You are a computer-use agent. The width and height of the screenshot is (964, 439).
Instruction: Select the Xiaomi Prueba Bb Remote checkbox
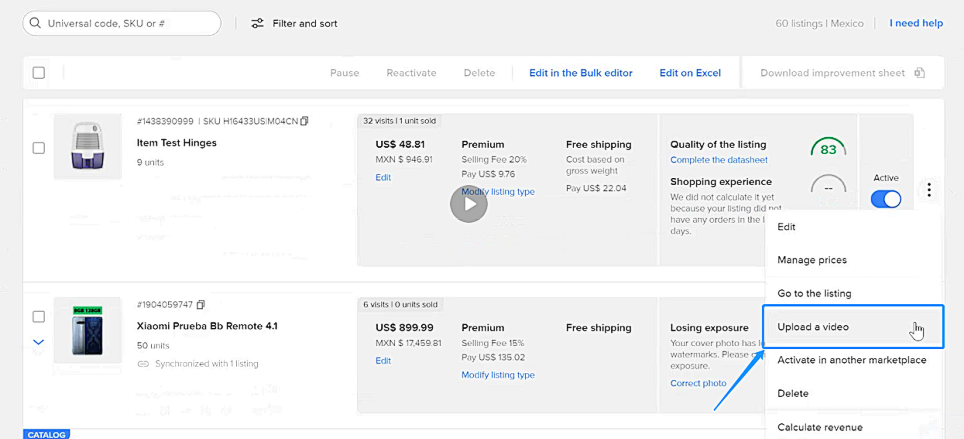pos(39,317)
